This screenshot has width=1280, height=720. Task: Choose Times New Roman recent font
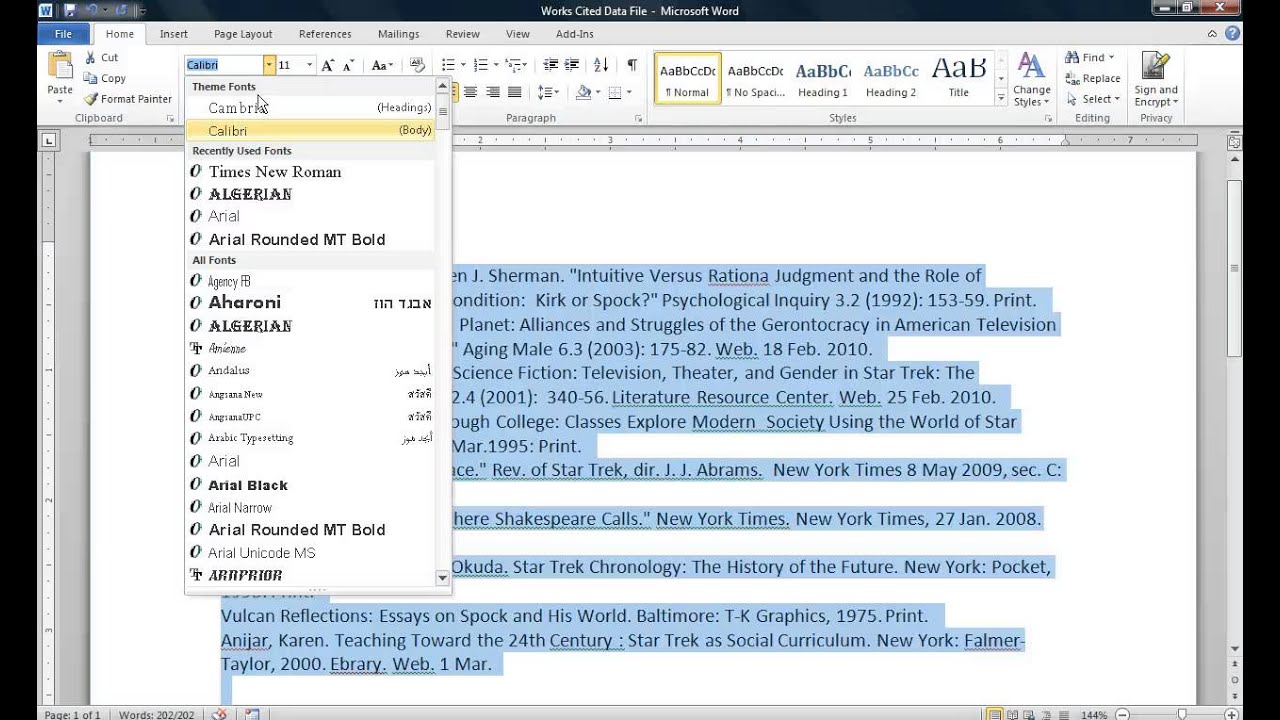pos(311,172)
